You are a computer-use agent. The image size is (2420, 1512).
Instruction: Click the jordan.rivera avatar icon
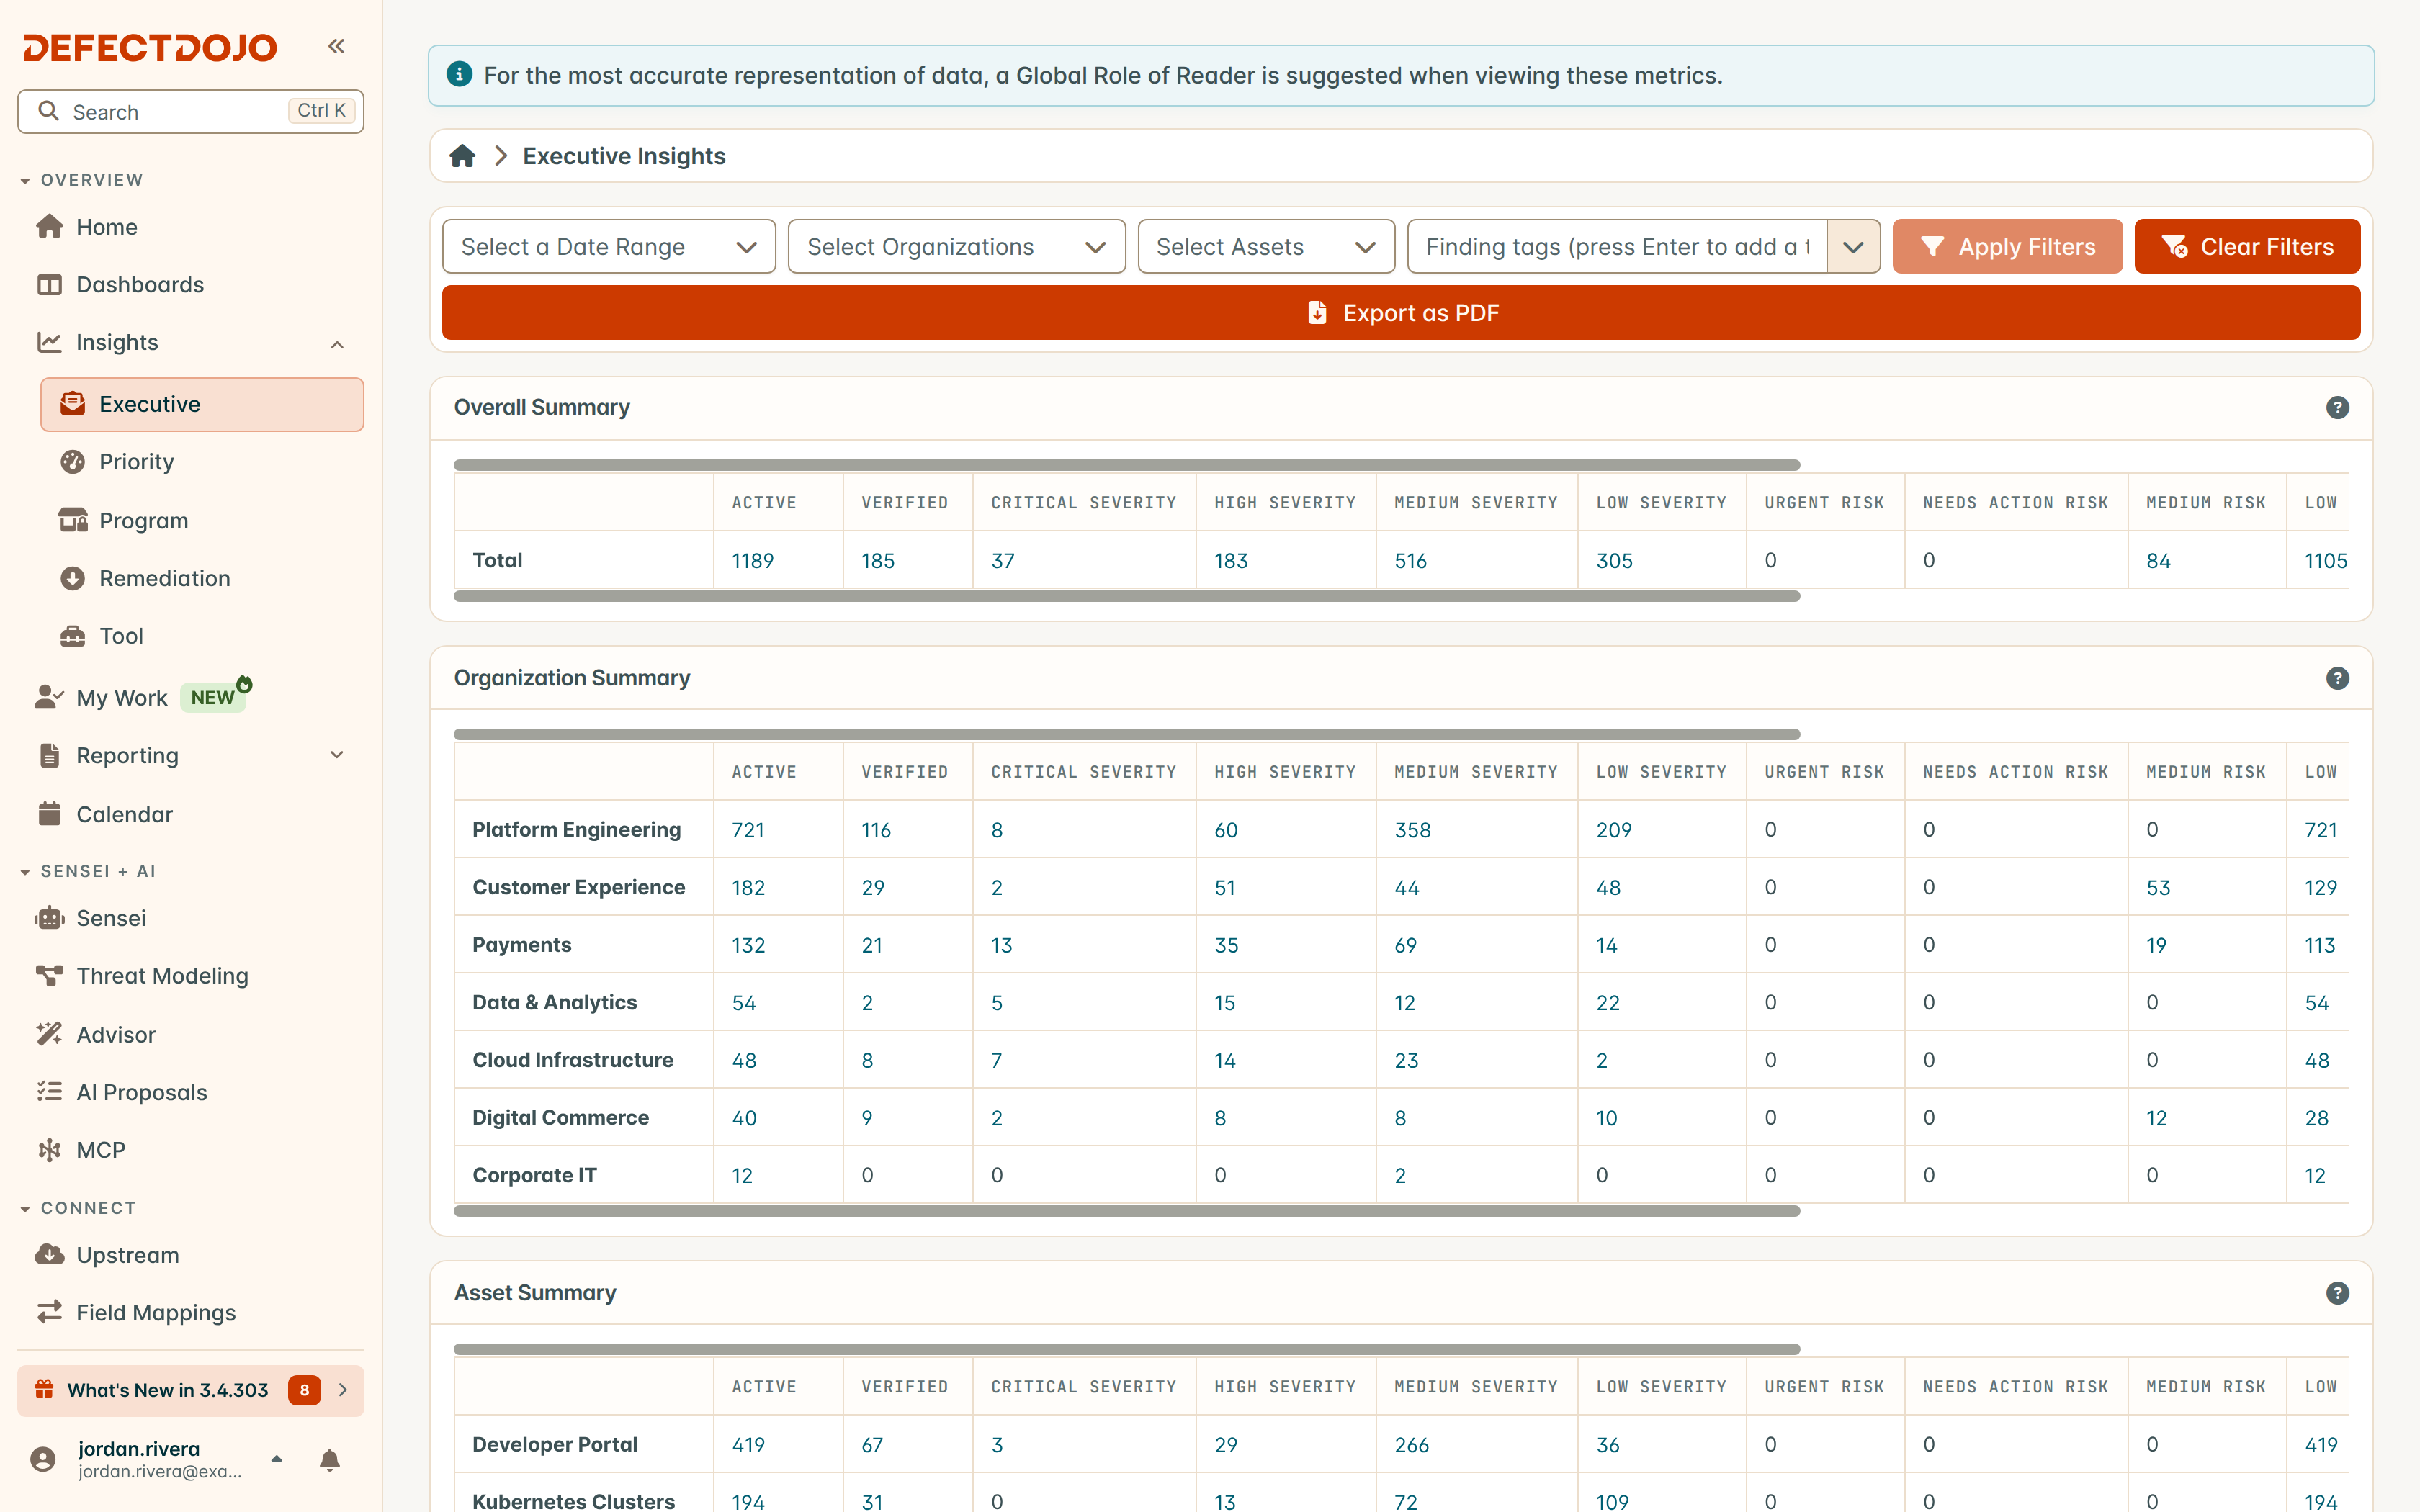pos(43,1460)
